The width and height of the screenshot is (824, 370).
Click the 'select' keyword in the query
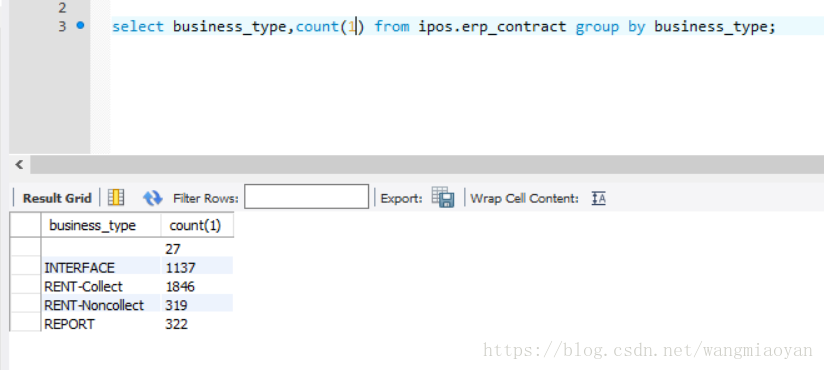[138, 26]
